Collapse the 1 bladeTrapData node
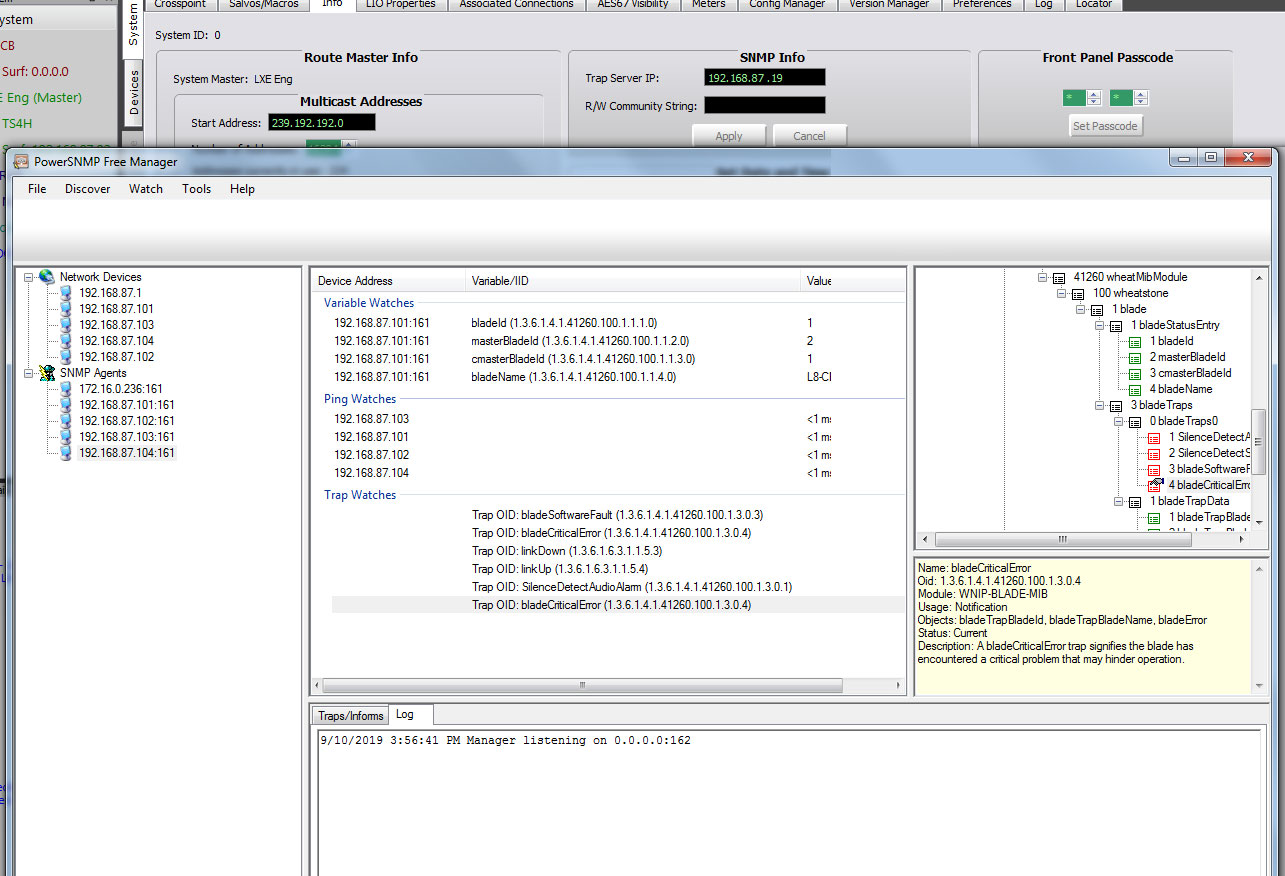Viewport: 1285px width, 876px height. (1118, 501)
